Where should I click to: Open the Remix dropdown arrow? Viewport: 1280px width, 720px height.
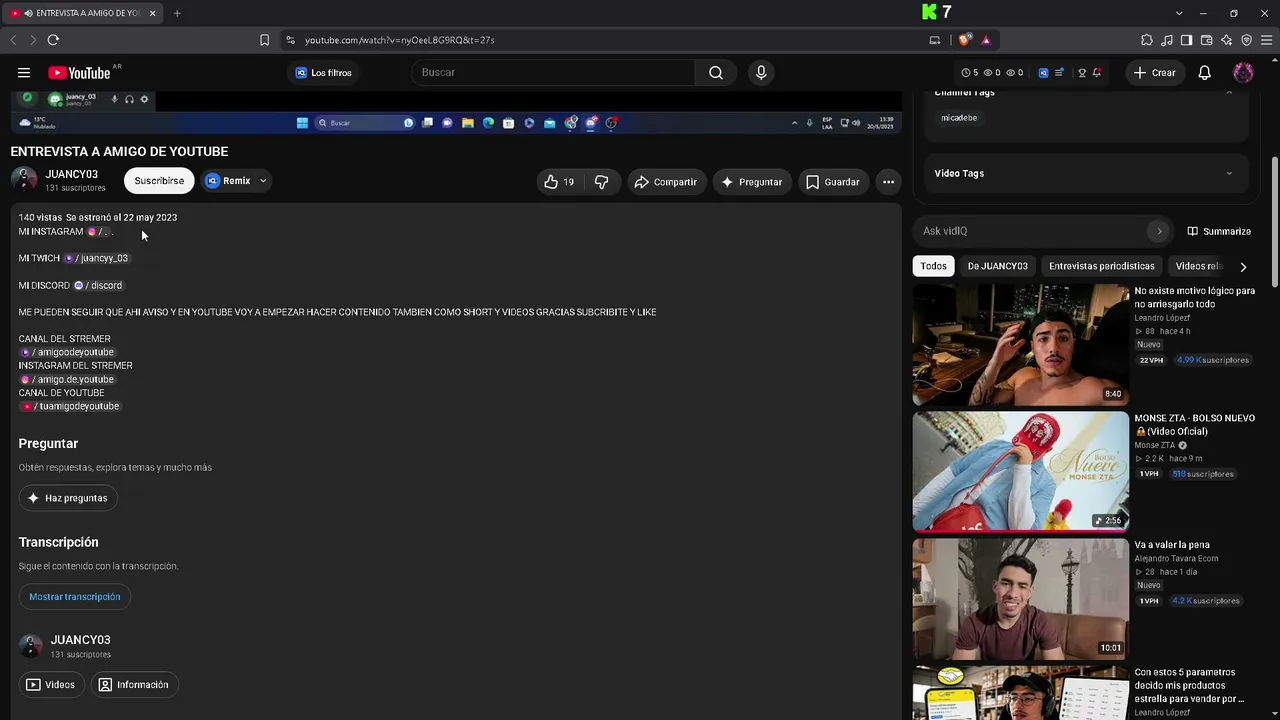coord(263,181)
